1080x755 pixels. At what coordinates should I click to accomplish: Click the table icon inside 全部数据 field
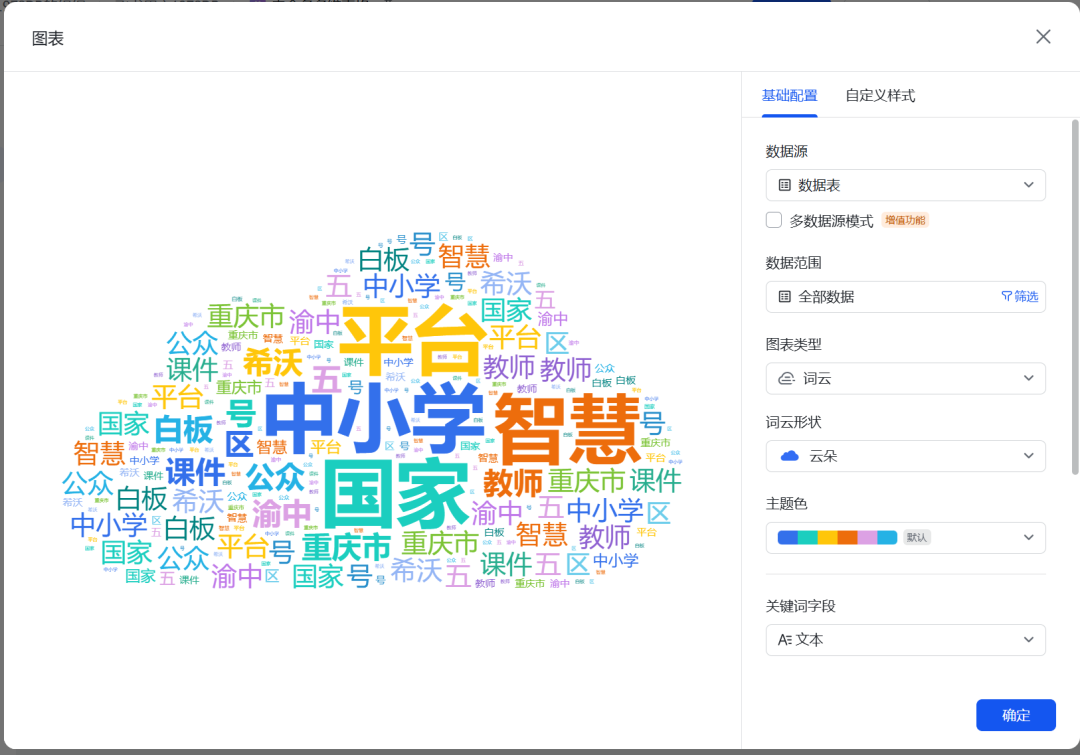786,297
